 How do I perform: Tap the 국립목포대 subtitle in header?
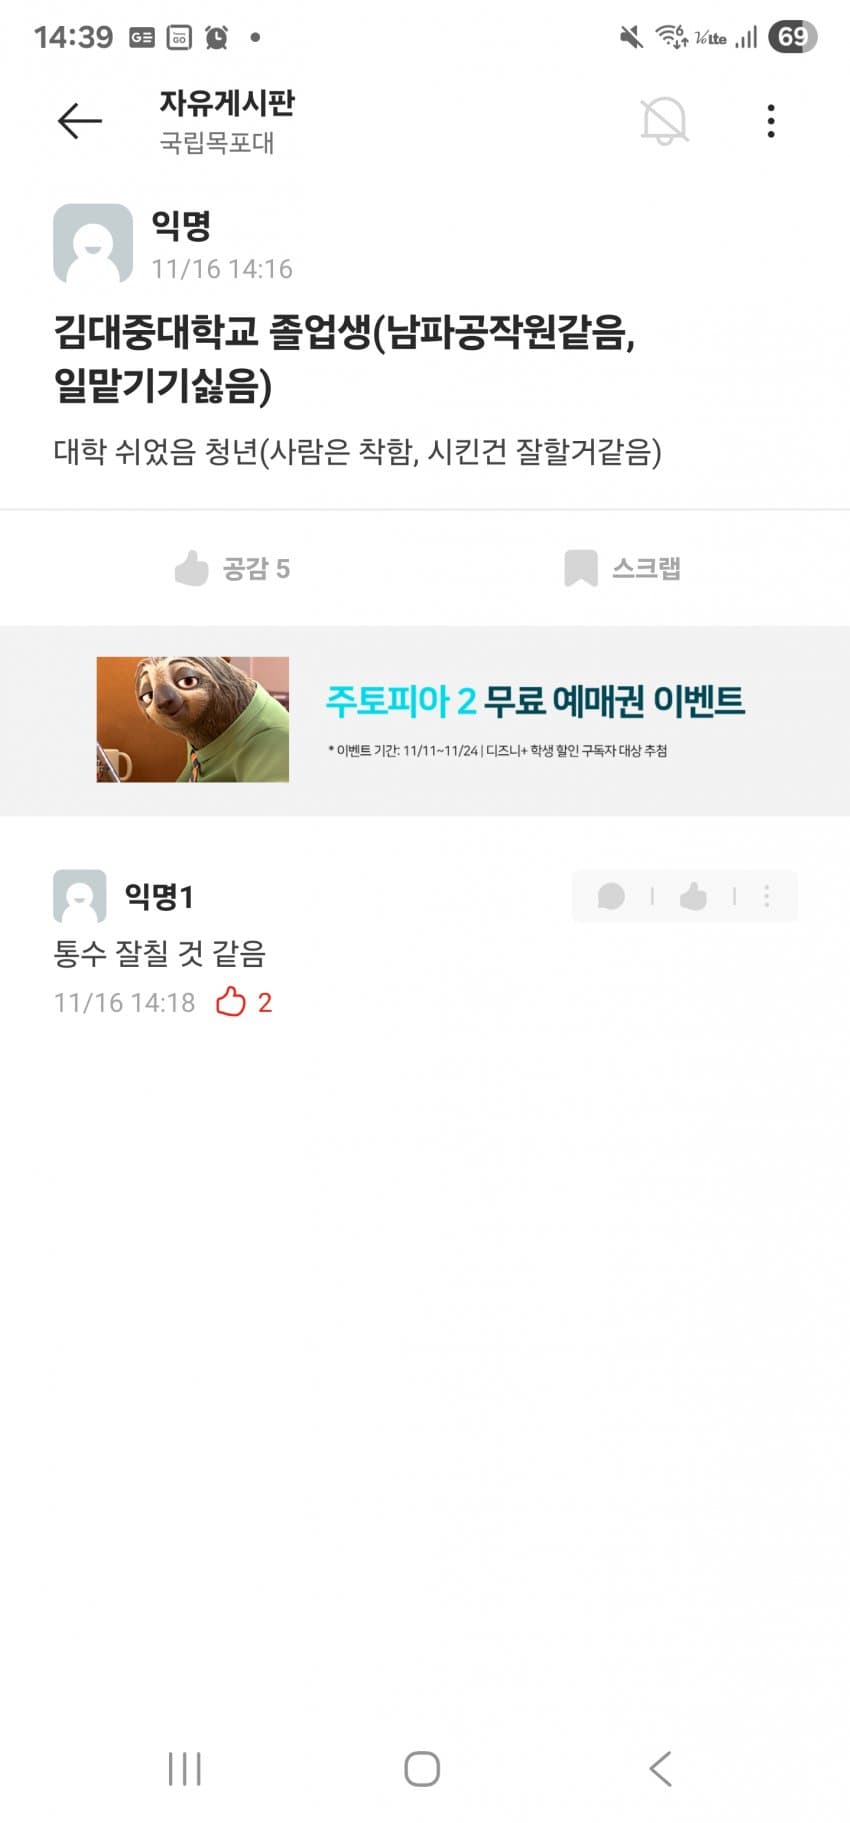(x=217, y=143)
